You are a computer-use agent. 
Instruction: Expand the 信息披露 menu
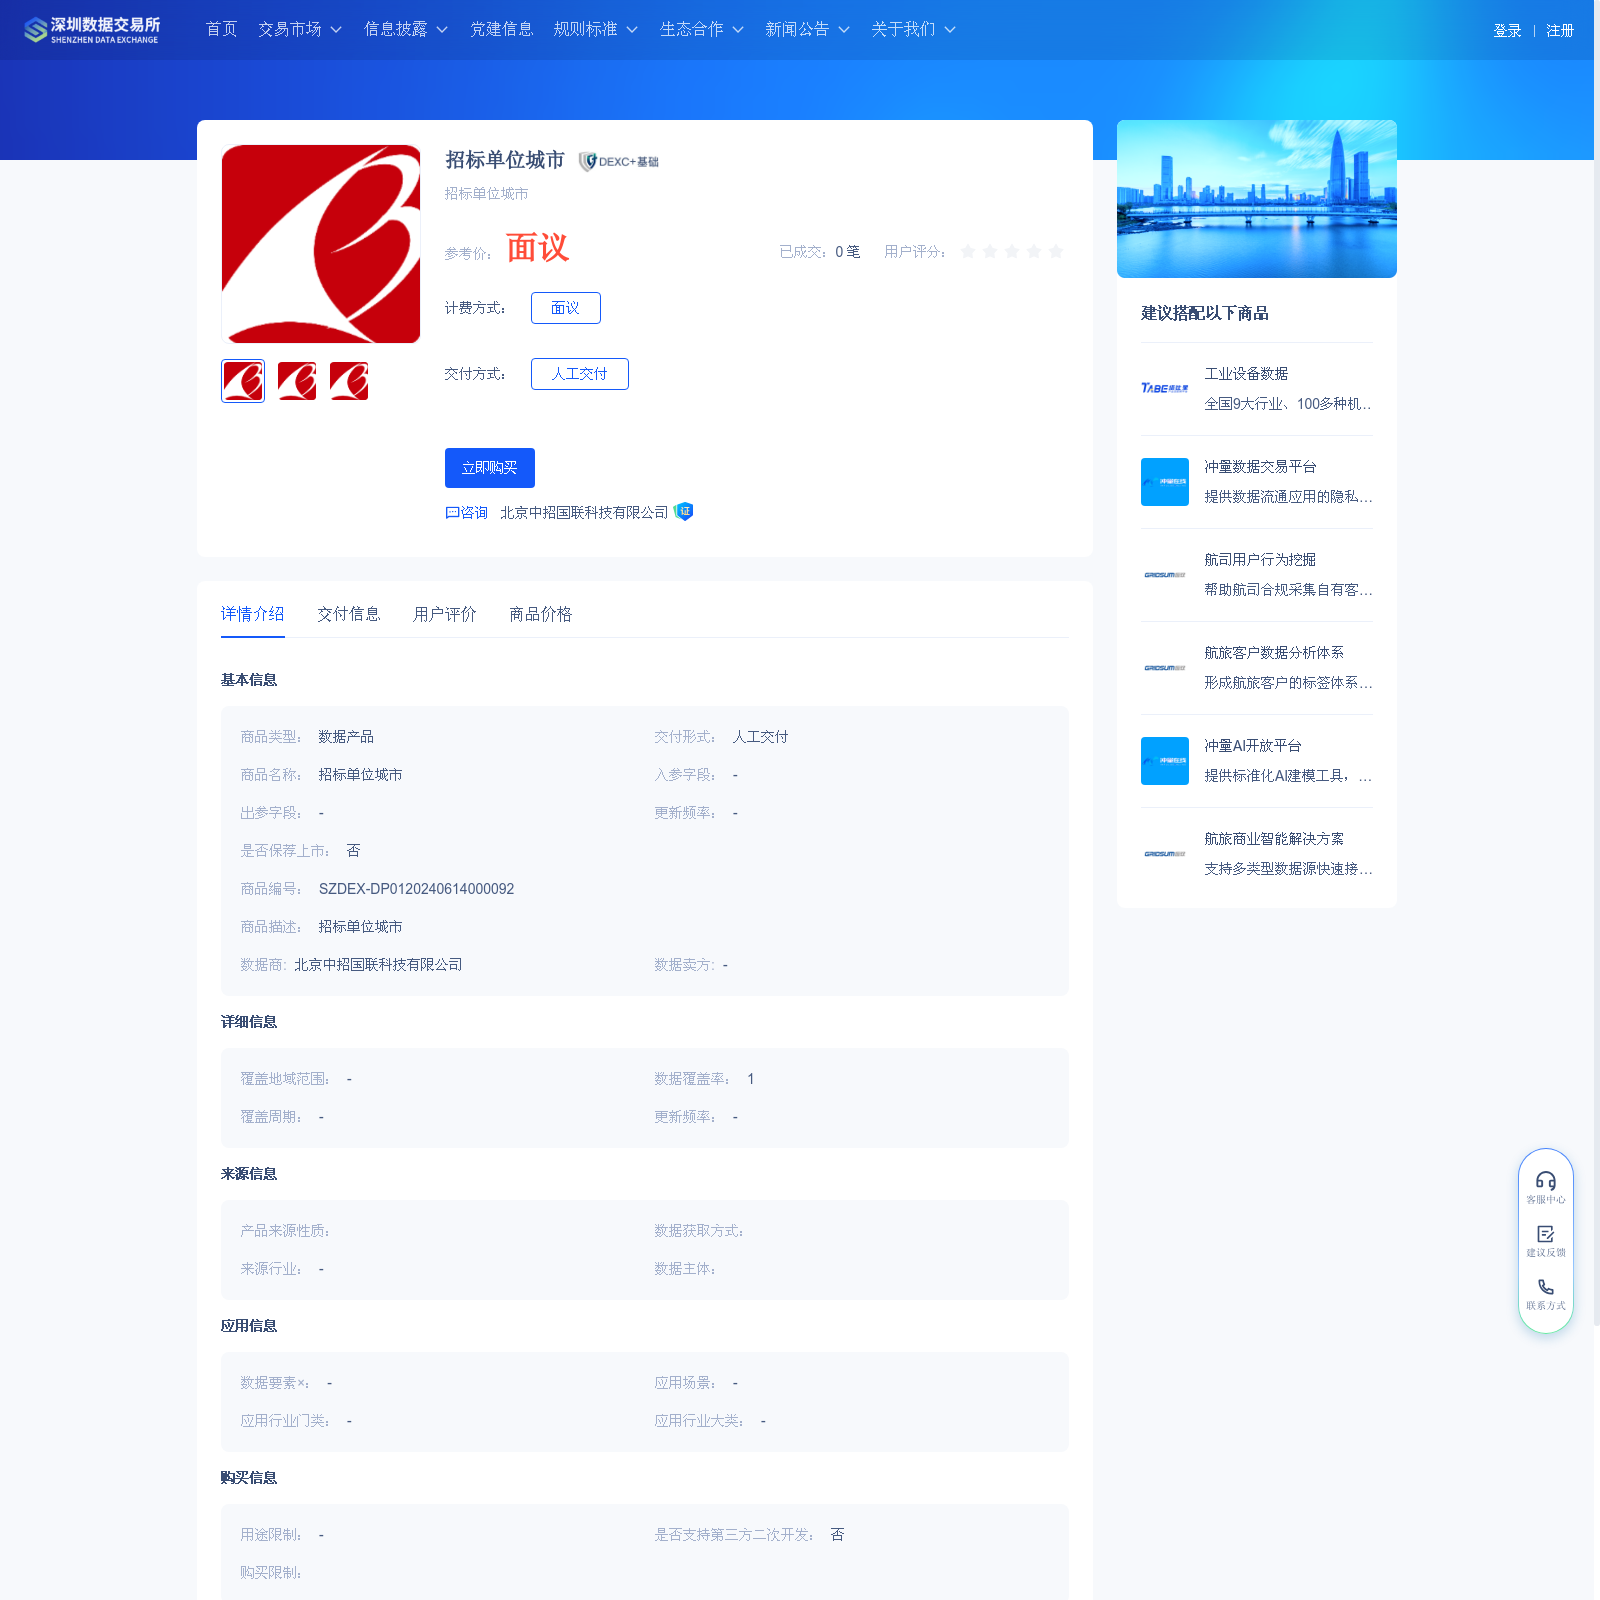coord(406,29)
